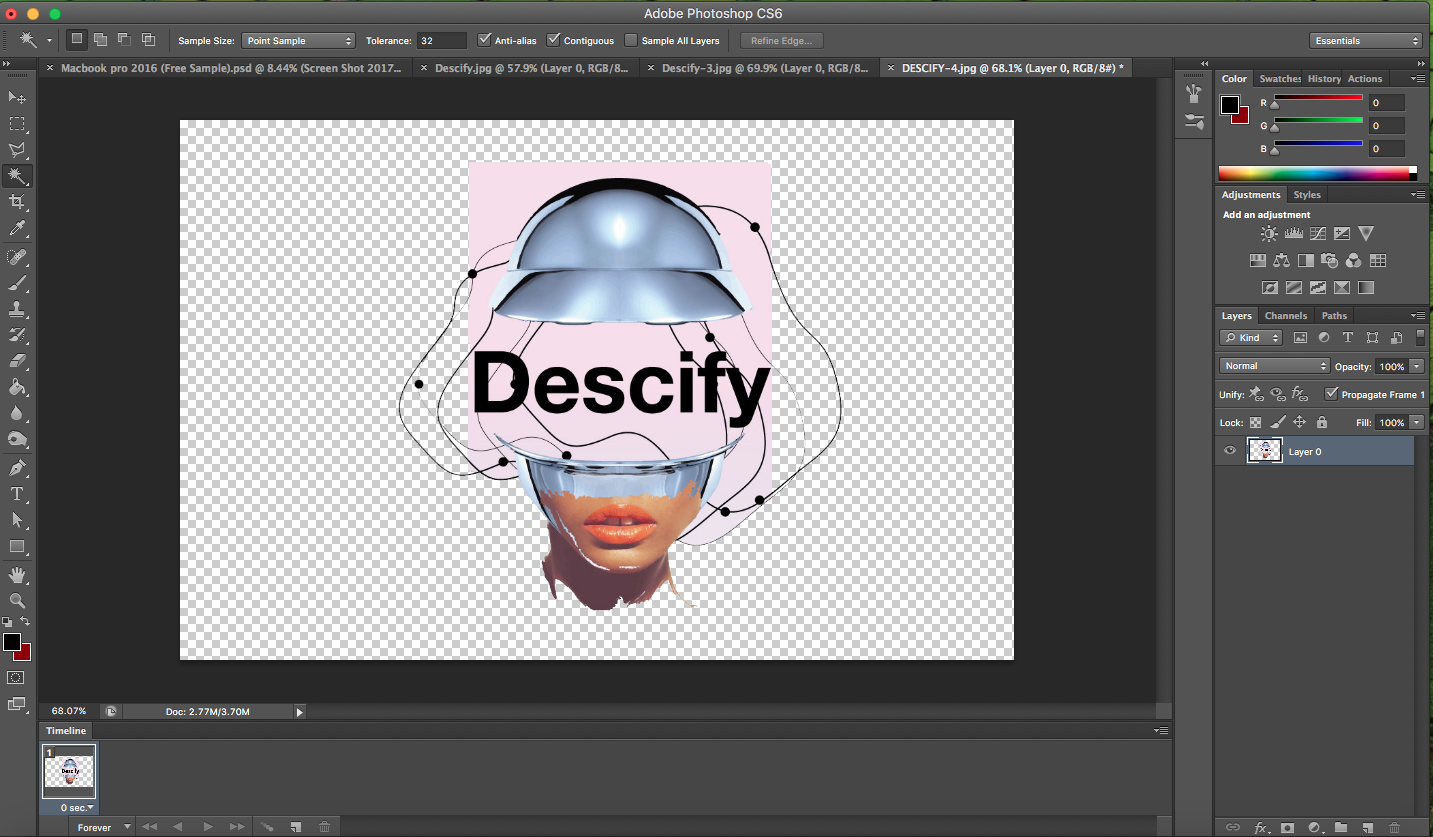
Task: Select the Hand tool
Action: 17,574
